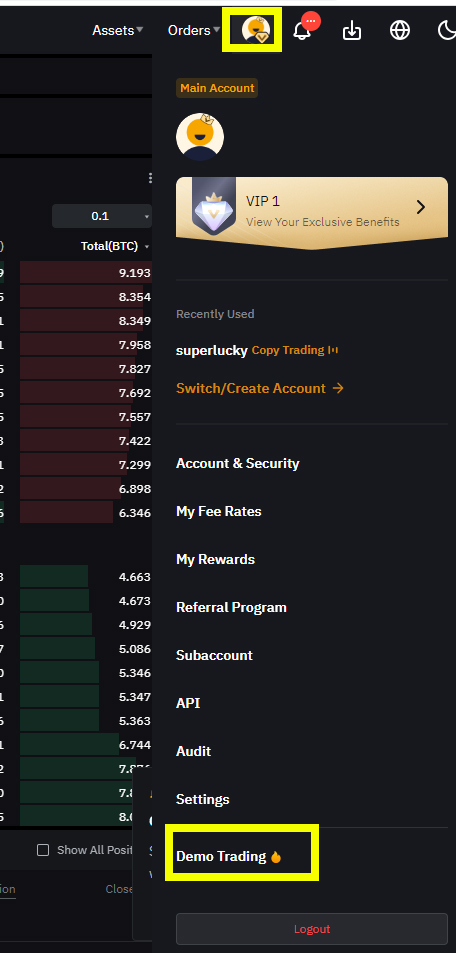Open the 0.1 price grouping dropdown
456x953 pixels.
click(x=102, y=216)
